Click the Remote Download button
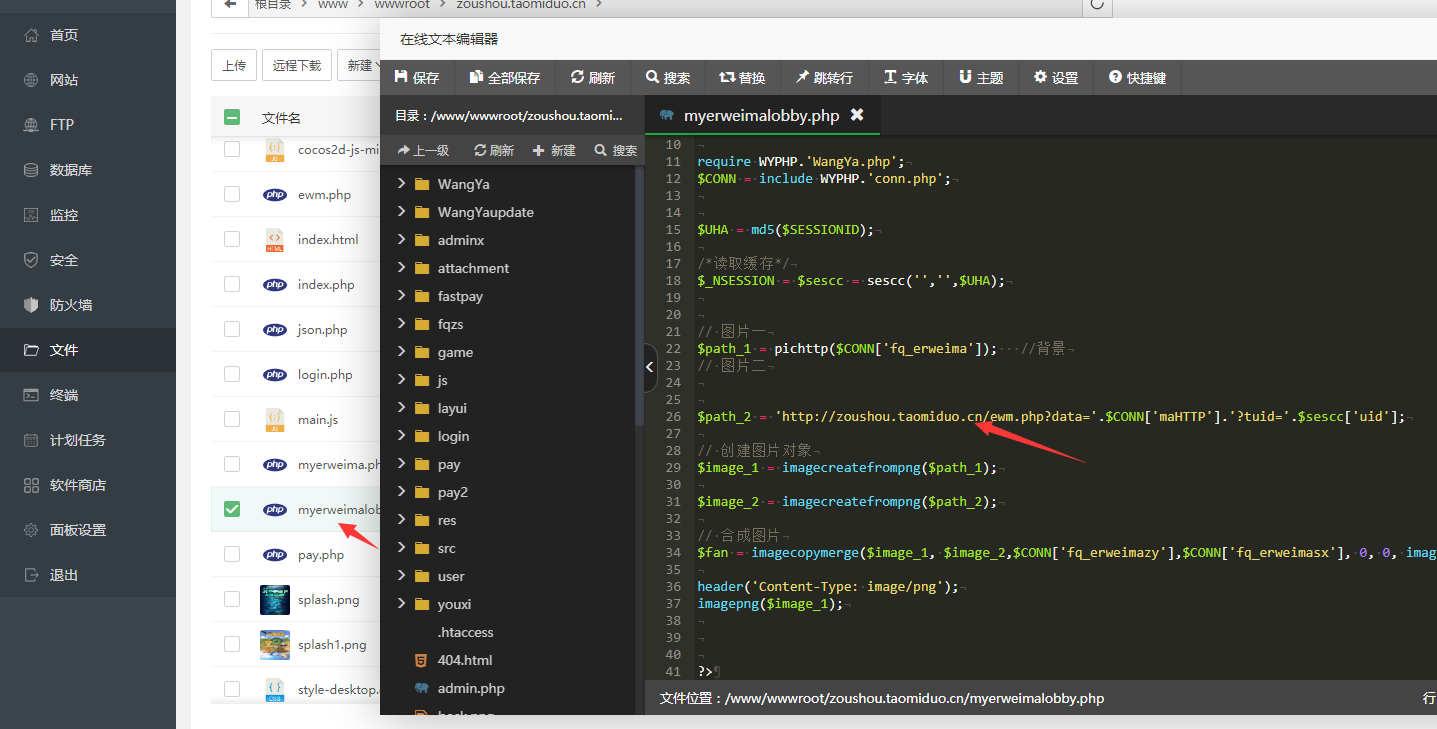This screenshot has width=1437, height=729. pyautogui.click(x=297, y=65)
